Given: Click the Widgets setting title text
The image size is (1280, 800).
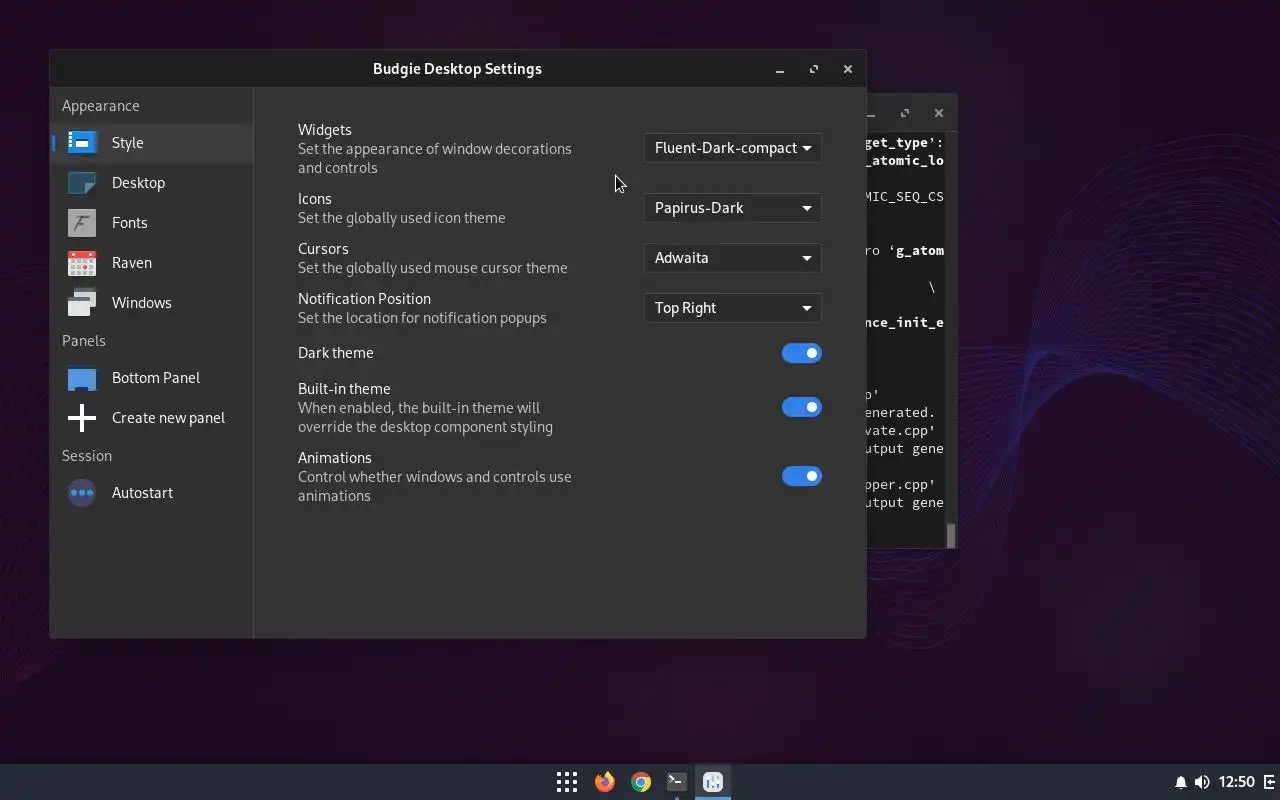Looking at the screenshot, I should (x=325, y=130).
